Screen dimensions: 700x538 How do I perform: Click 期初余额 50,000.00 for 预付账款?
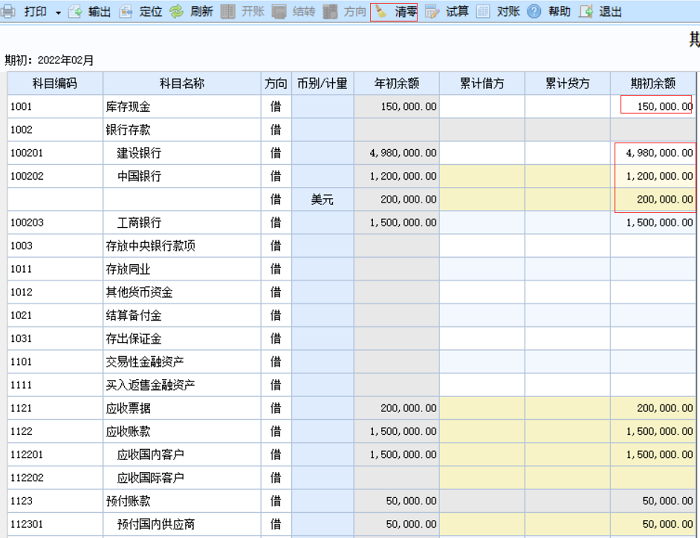pyautogui.click(x=653, y=501)
